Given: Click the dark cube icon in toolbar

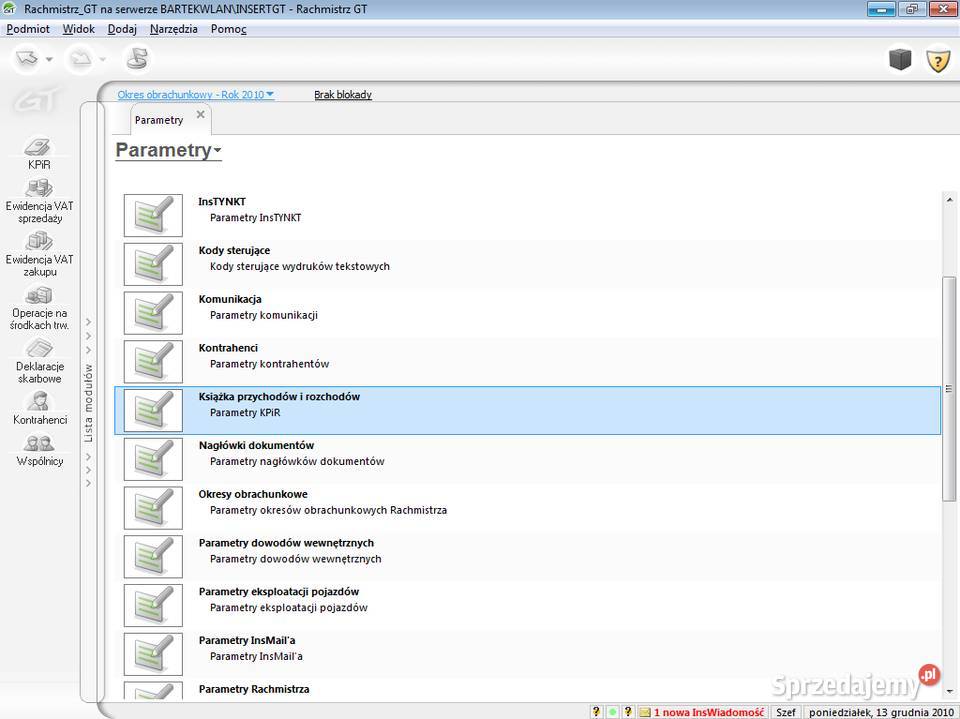Looking at the screenshot, I should click(x=900, y=59).
